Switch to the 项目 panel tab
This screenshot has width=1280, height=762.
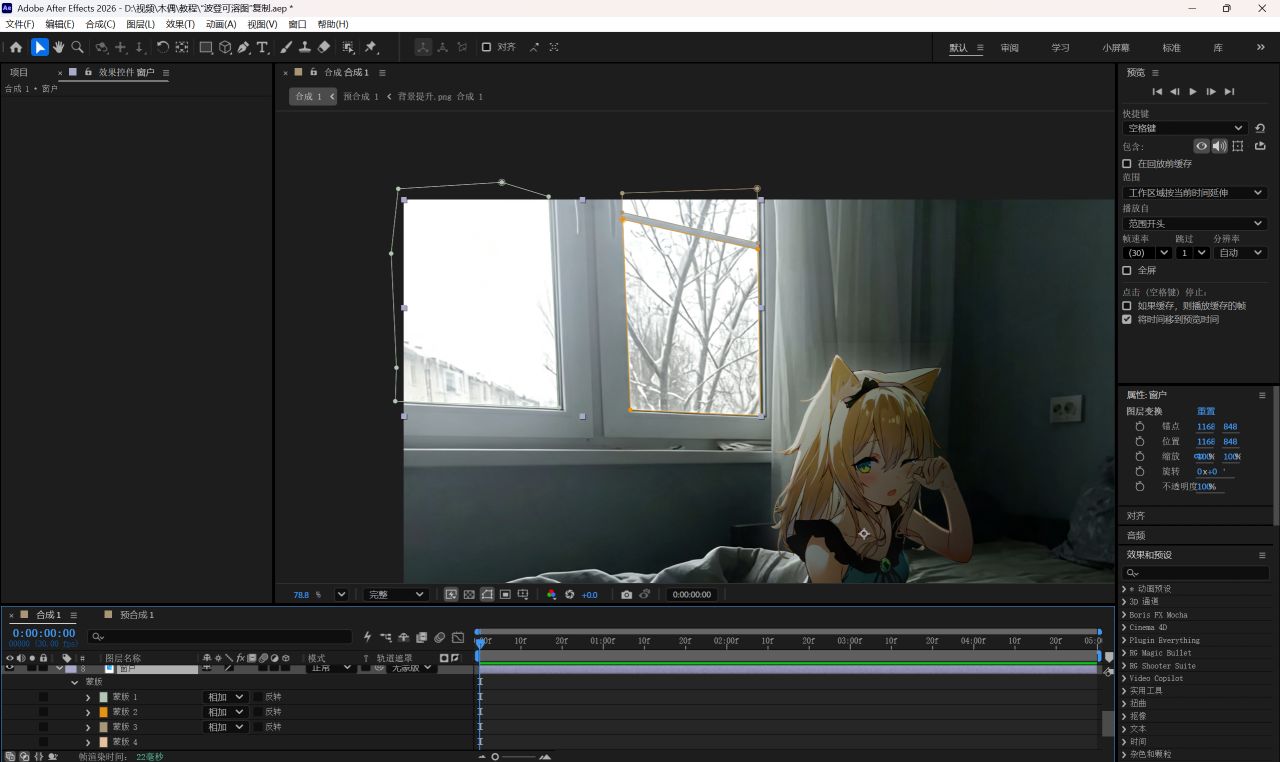[19, 73]
